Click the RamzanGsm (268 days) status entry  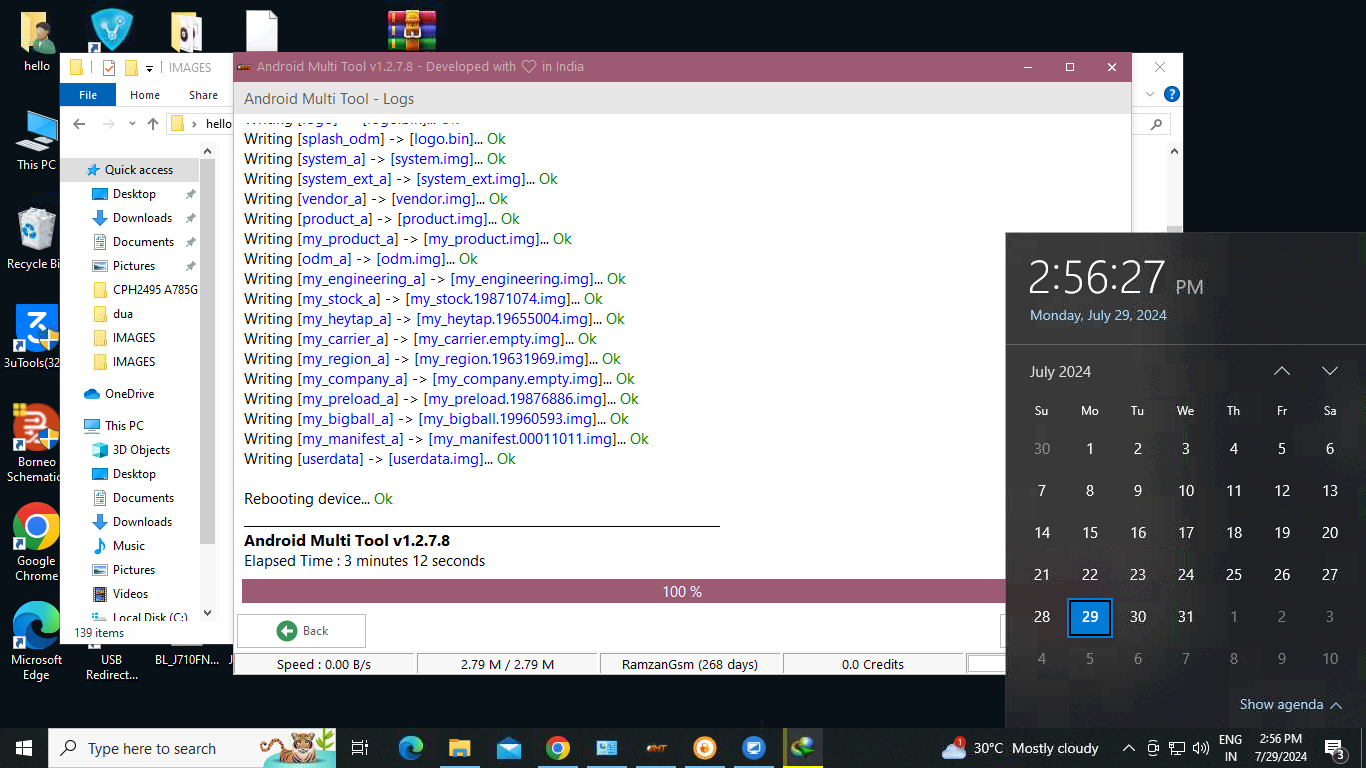click(690, 664)
